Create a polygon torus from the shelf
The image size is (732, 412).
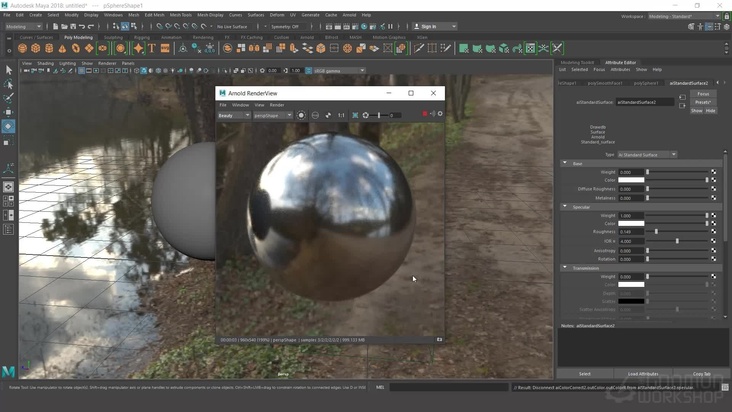click(x=76, y=48)
